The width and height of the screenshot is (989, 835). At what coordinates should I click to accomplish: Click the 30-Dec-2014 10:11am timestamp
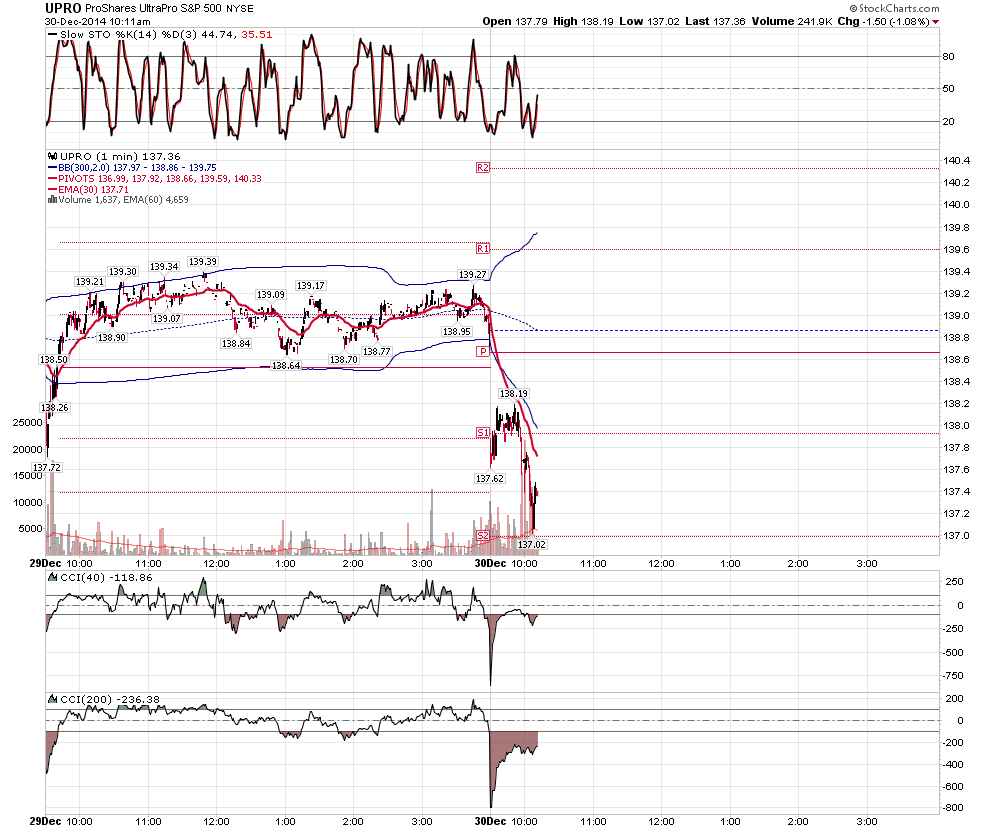(98, 21)
